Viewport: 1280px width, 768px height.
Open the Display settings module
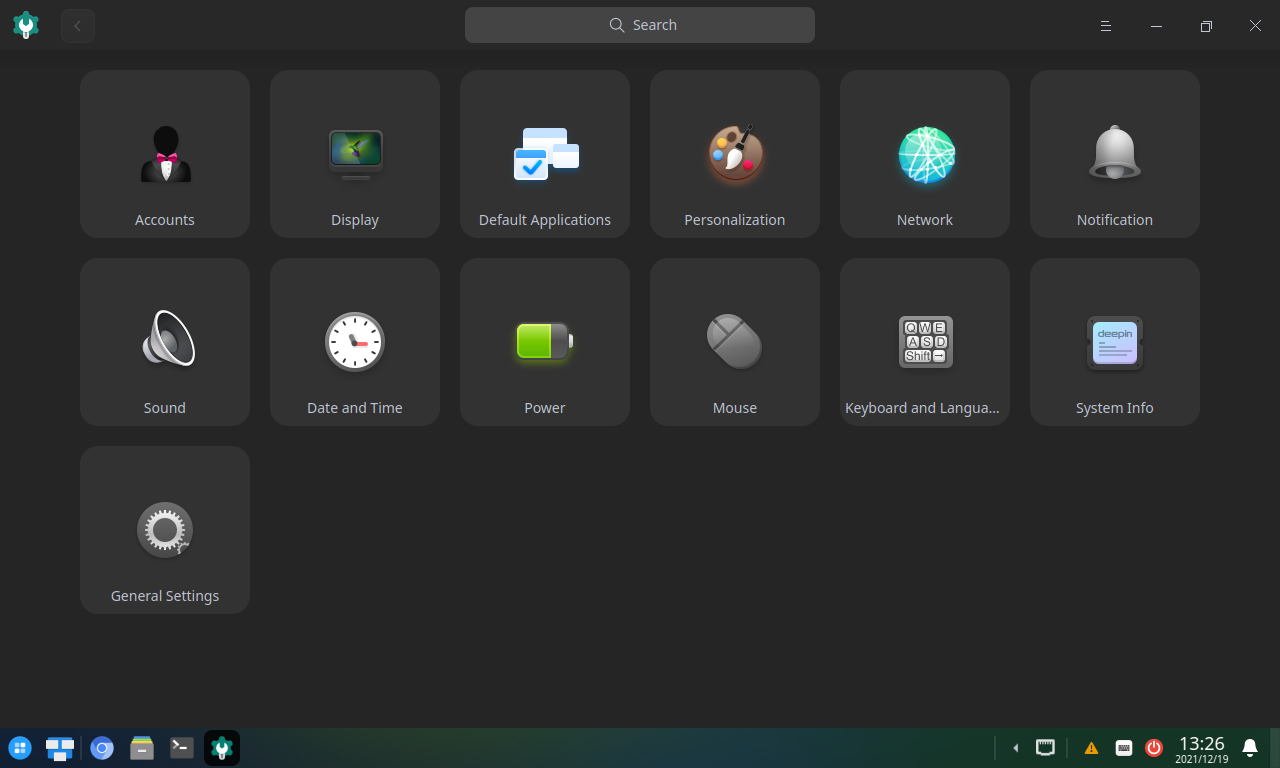(x=355, y=154)
